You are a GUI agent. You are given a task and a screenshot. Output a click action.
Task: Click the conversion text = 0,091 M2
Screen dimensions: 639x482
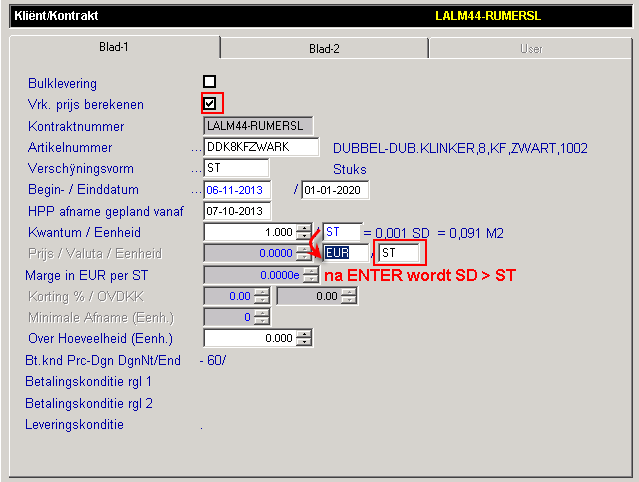(x=470, y=233)
